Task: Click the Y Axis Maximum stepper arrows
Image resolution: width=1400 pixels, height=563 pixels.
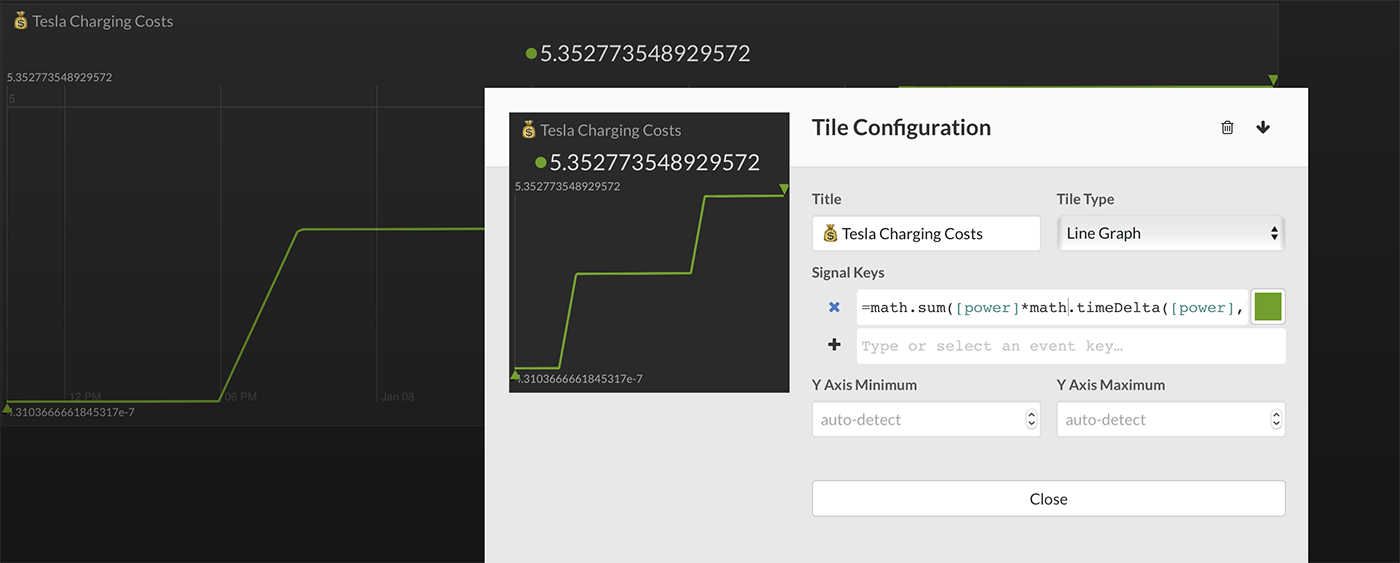Action: click(x=1275, y=420)
